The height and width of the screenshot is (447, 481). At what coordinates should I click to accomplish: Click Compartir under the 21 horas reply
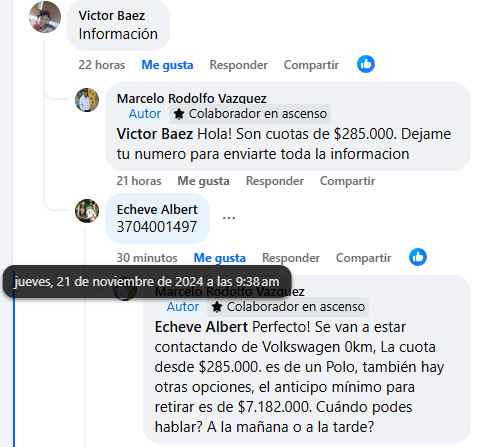tap(347, 181)
